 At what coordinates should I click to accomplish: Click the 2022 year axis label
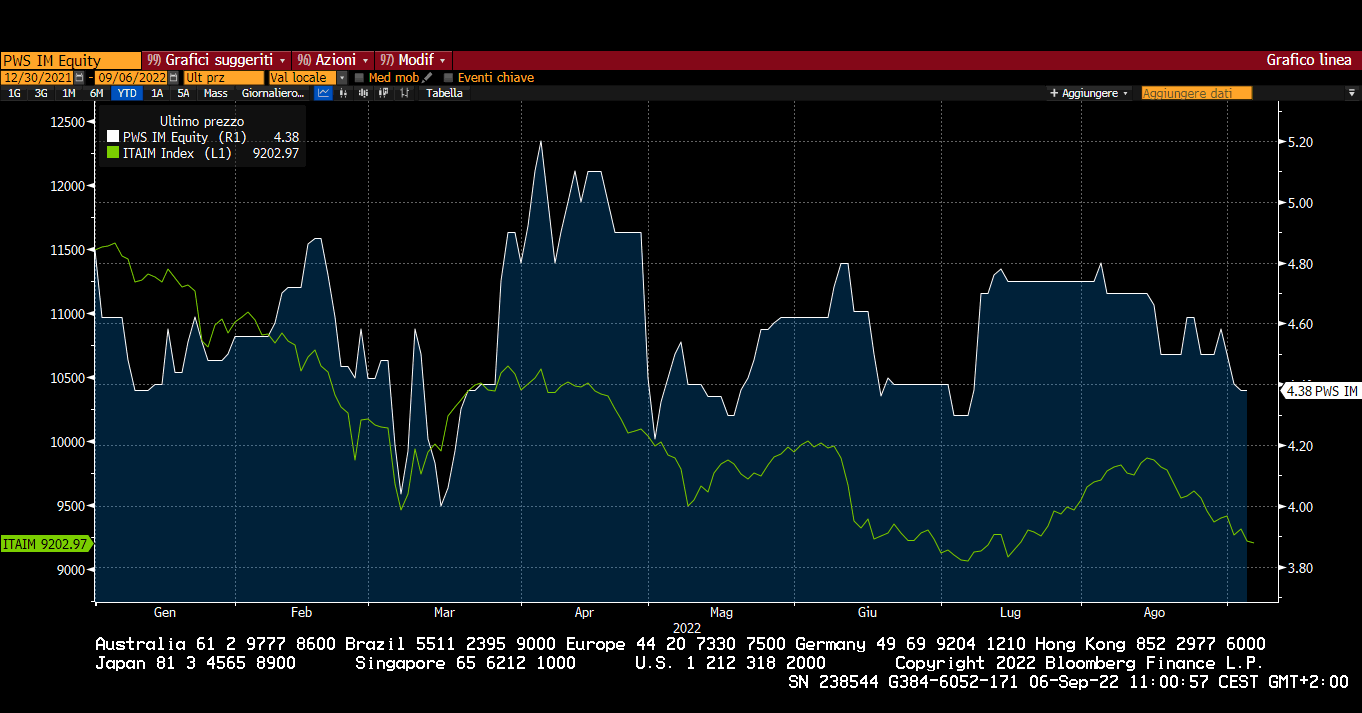point(687,627)
